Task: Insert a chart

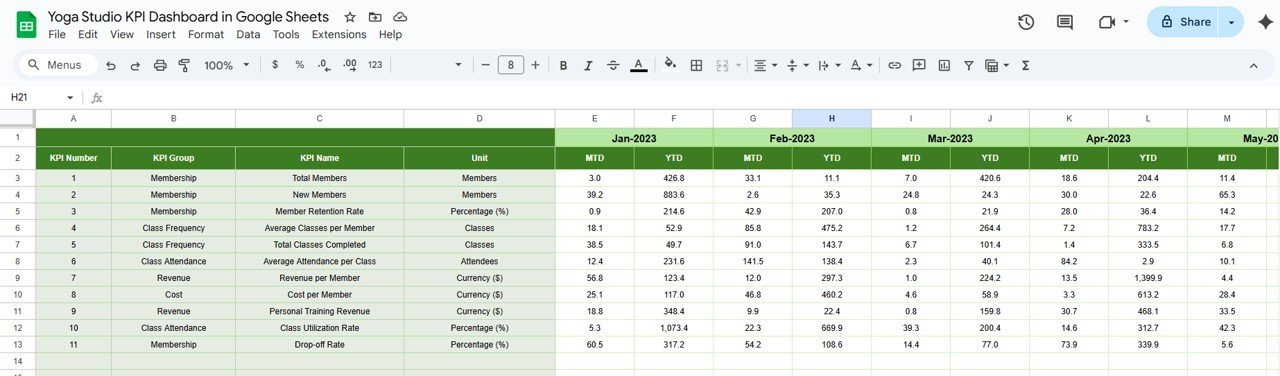Action: click(944, 65)
